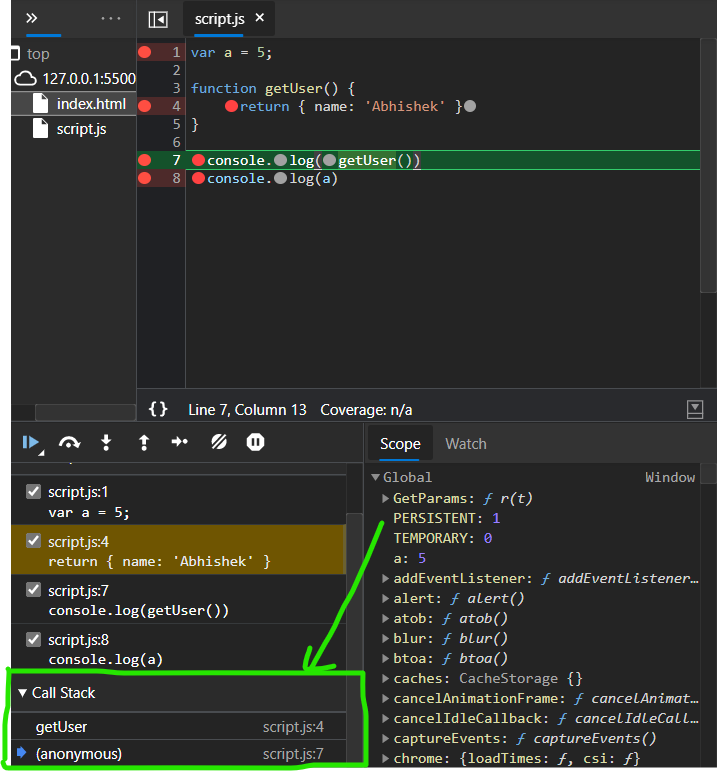
Task: Click the breakpoint marker on gutter line 7
Action: coord(145,160)
